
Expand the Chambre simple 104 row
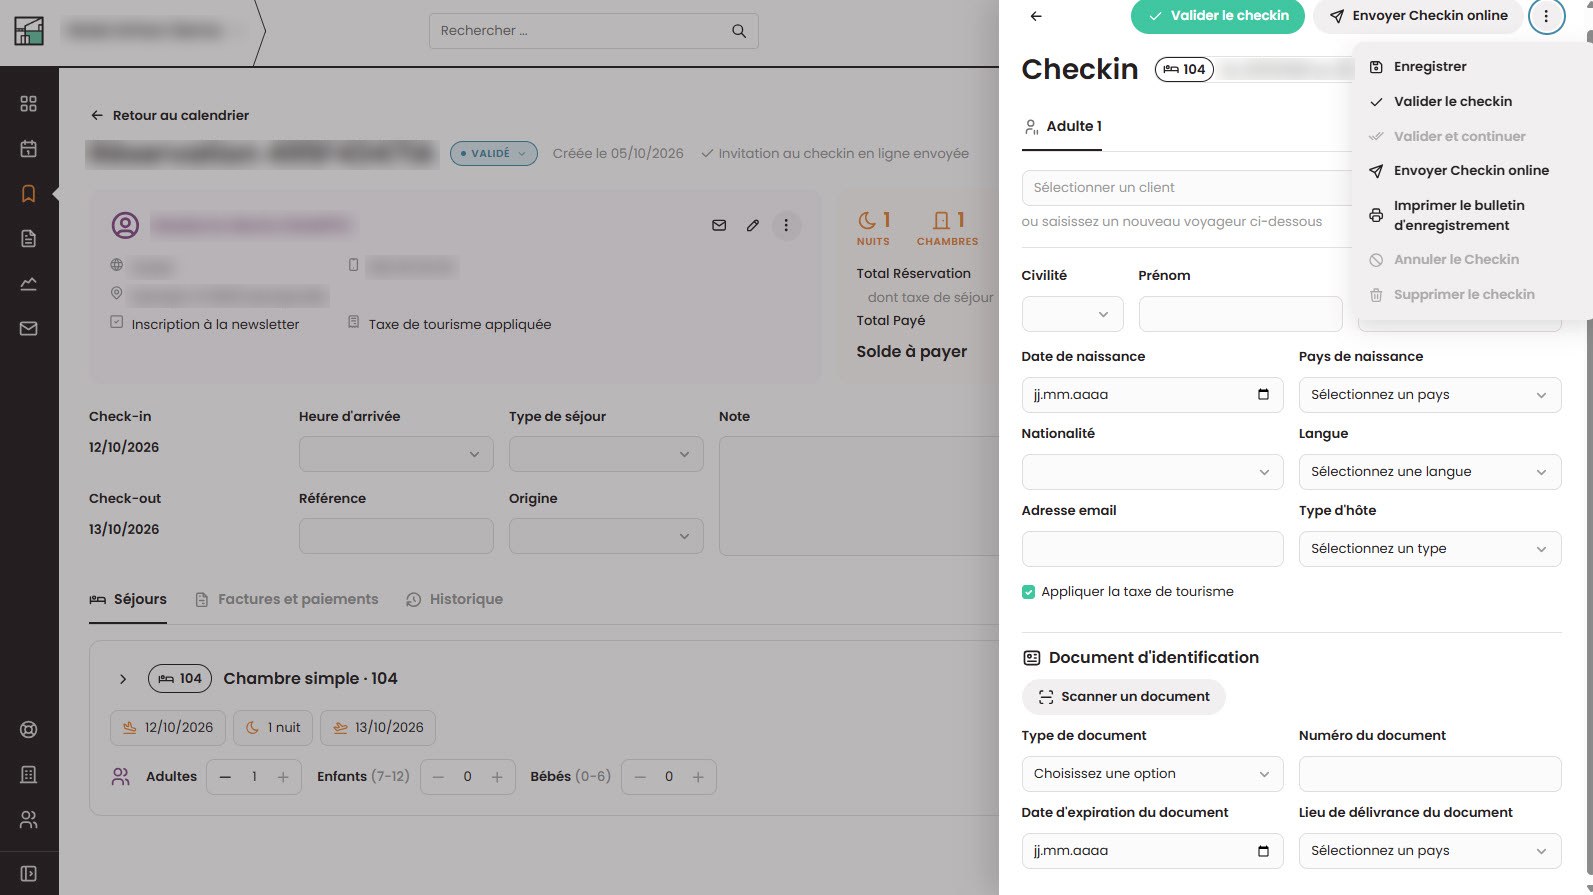[x=123, y=679]
